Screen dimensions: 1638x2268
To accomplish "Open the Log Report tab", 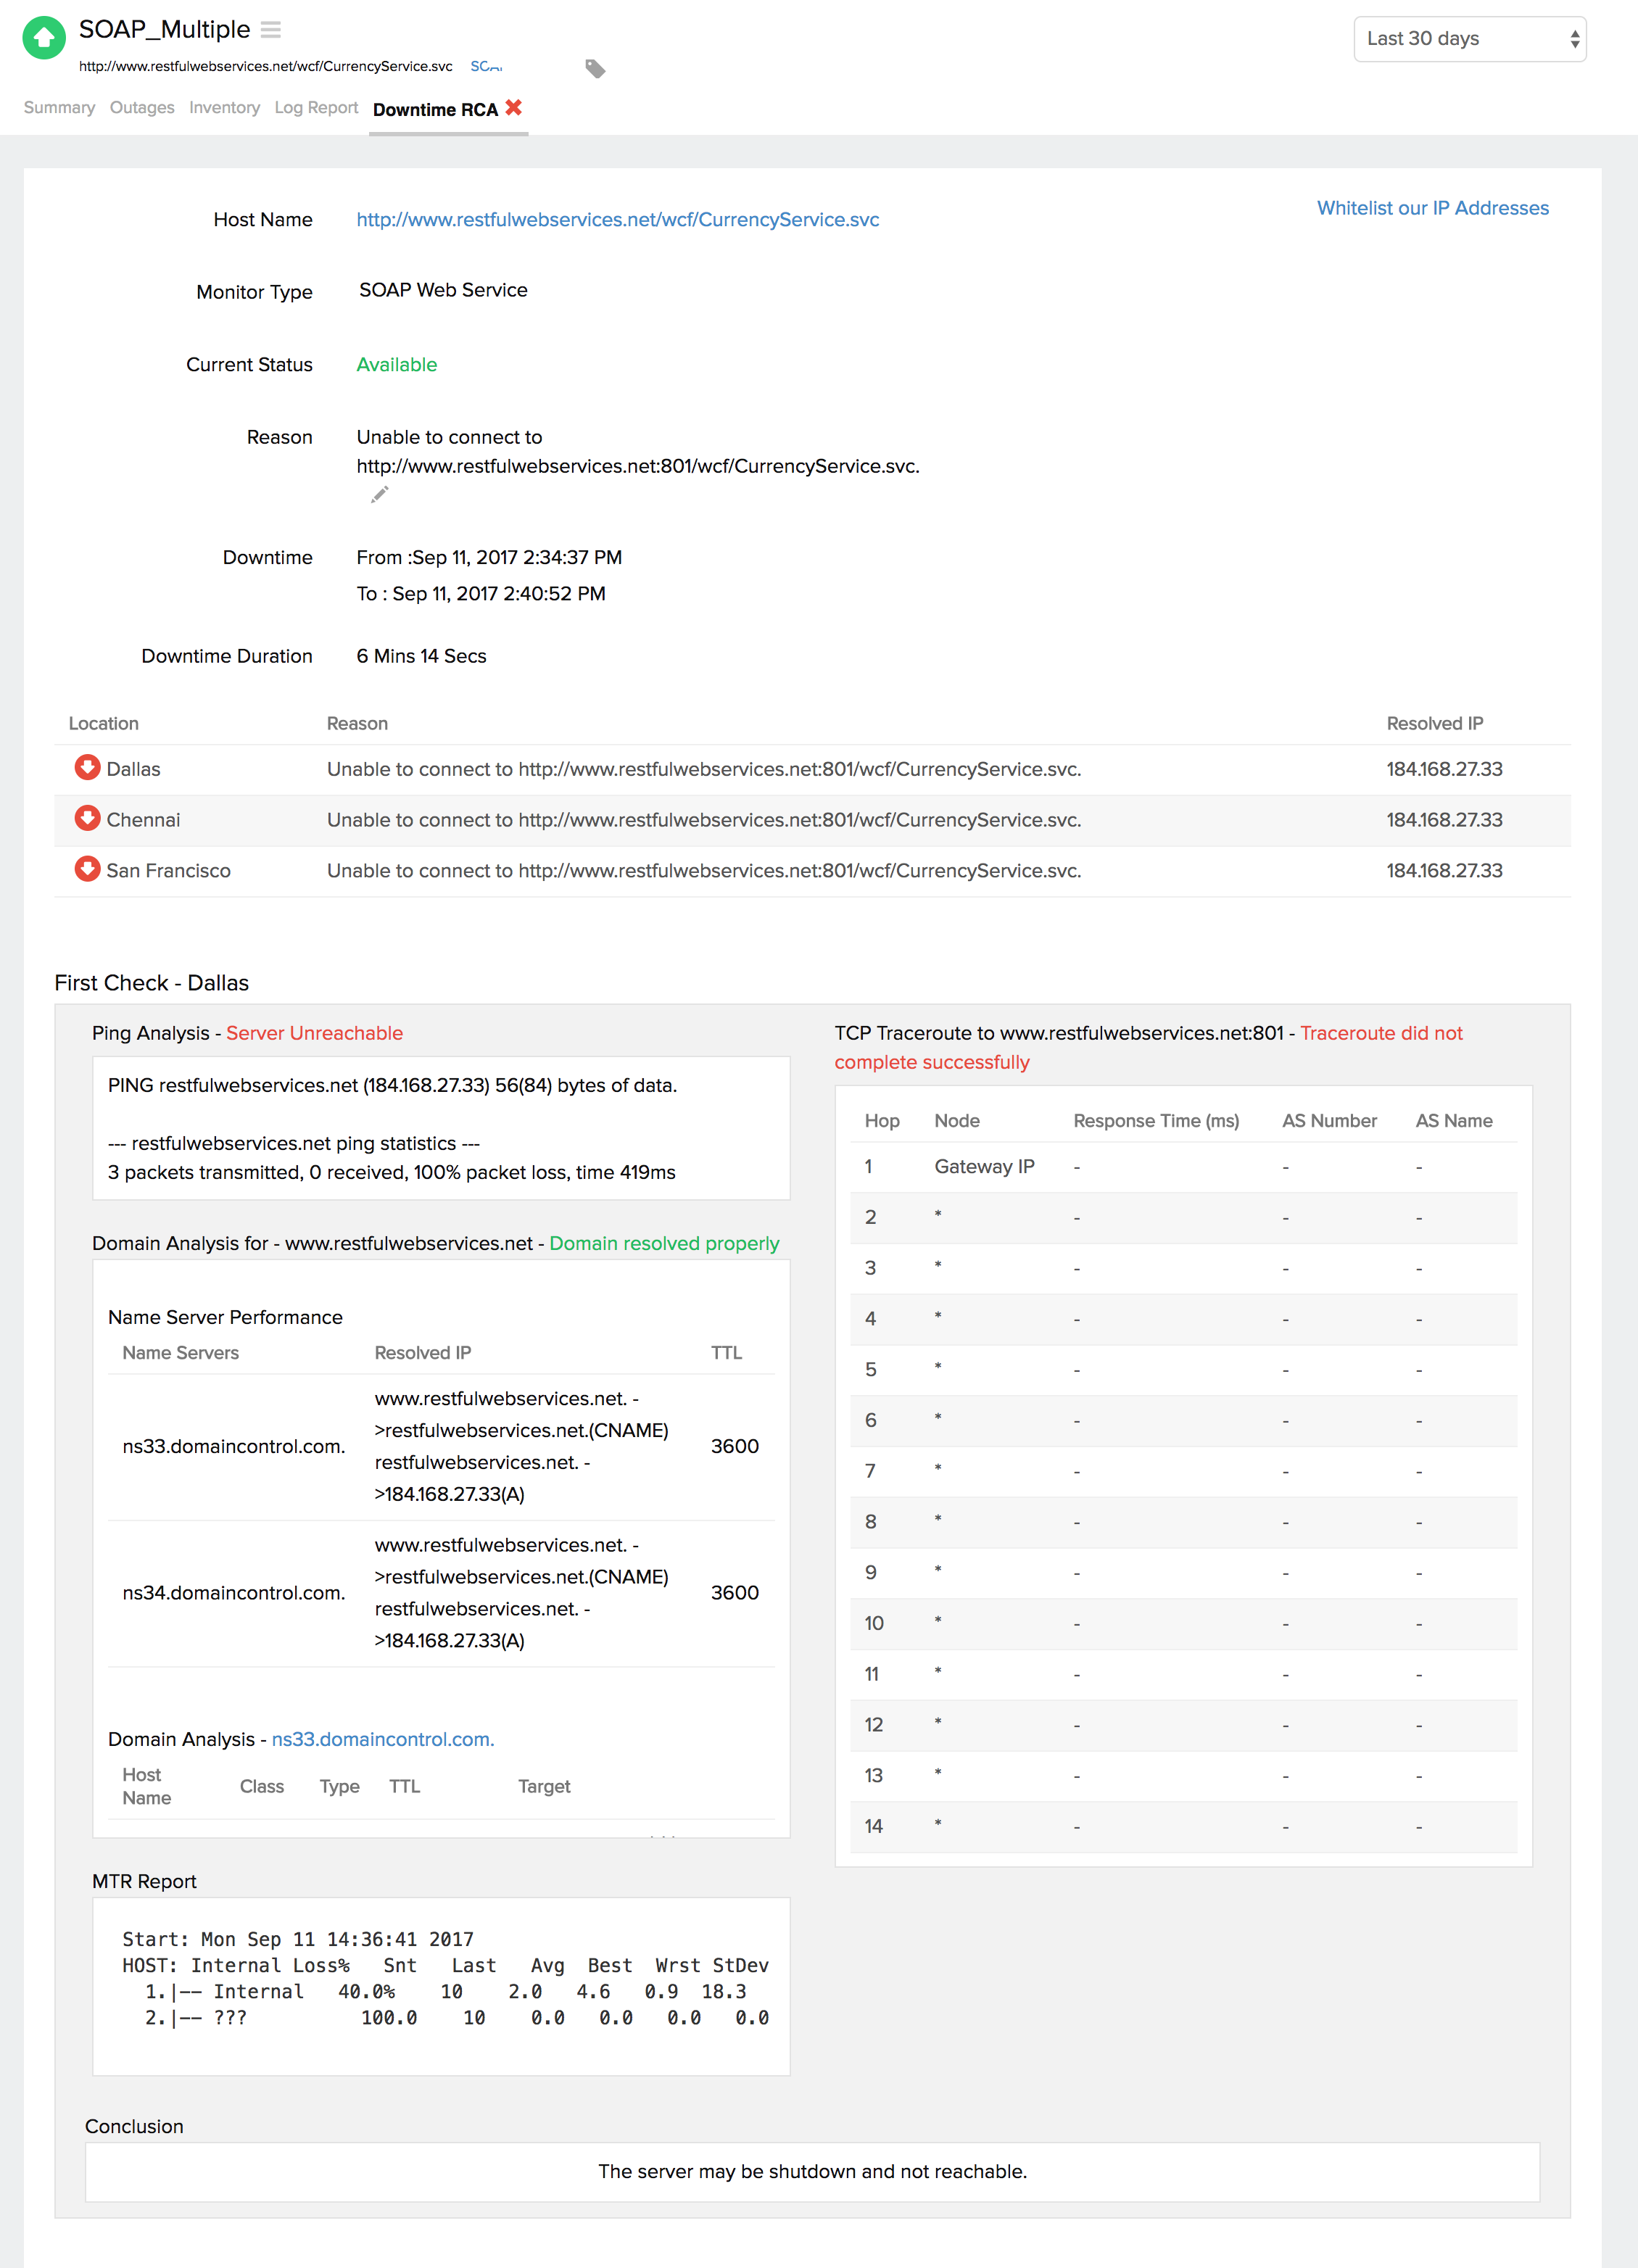I will coord(316,108).
